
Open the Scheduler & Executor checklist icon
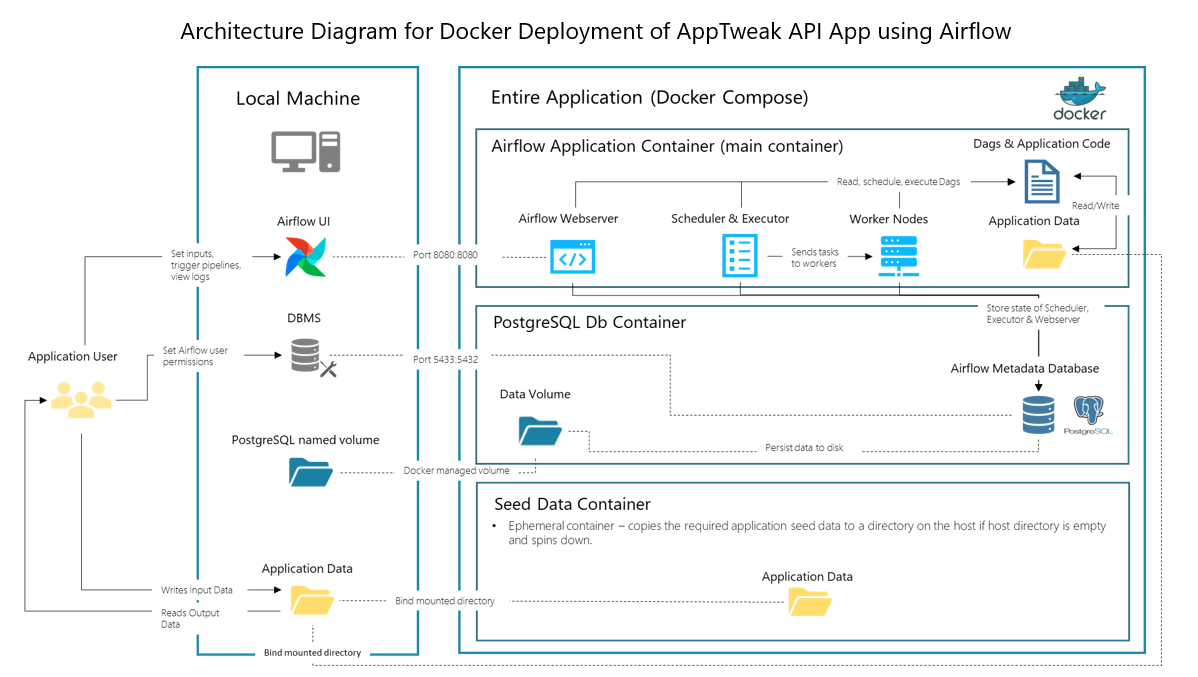pos(740,255)
